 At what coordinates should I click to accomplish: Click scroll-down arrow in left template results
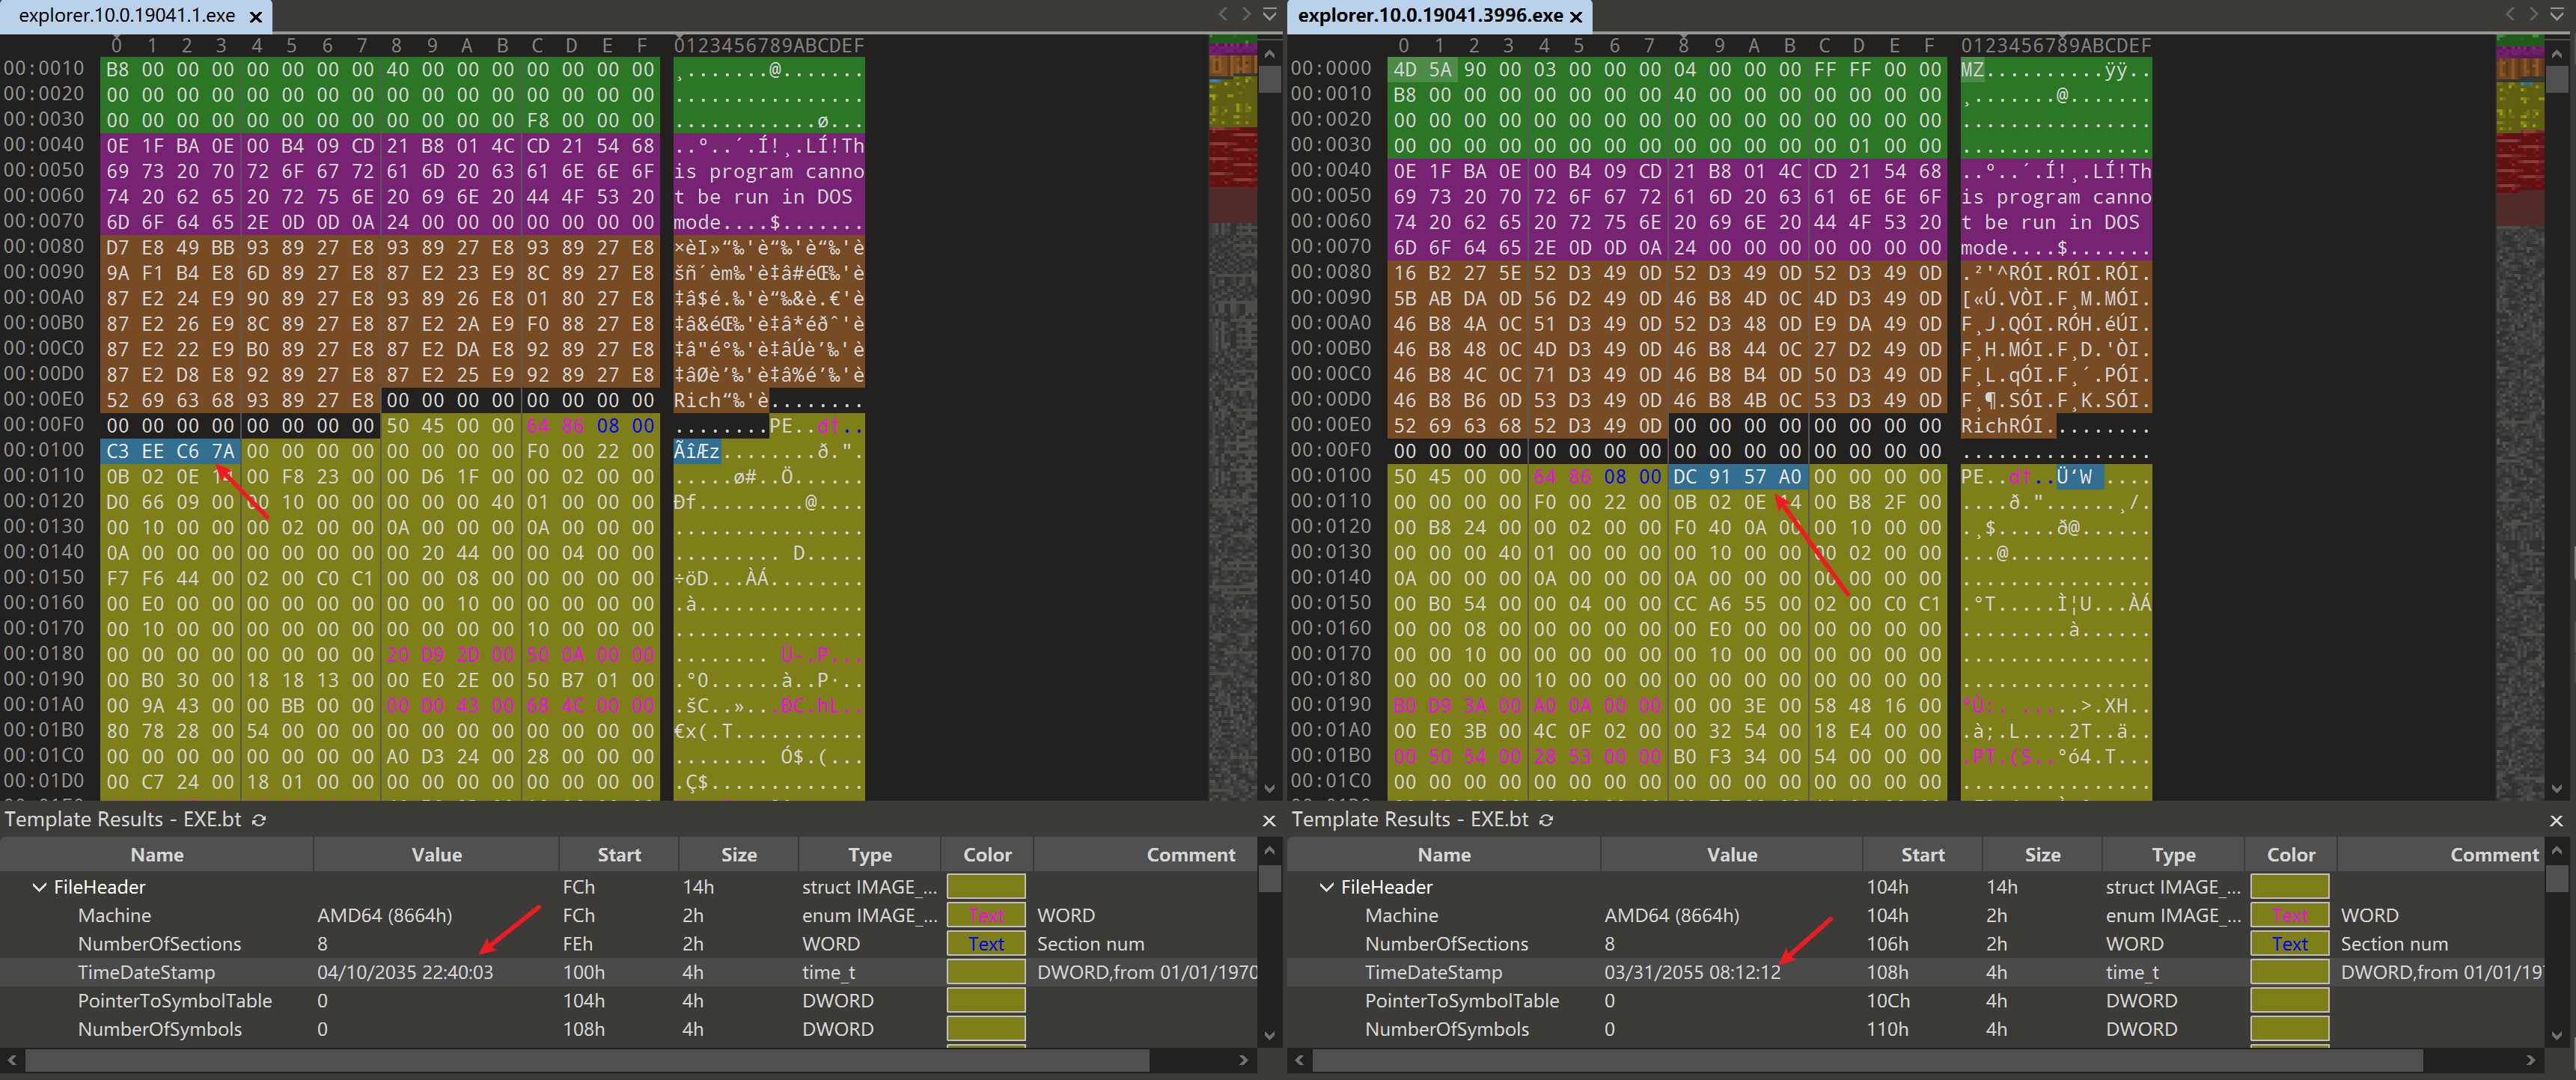coord(1270,1035)
